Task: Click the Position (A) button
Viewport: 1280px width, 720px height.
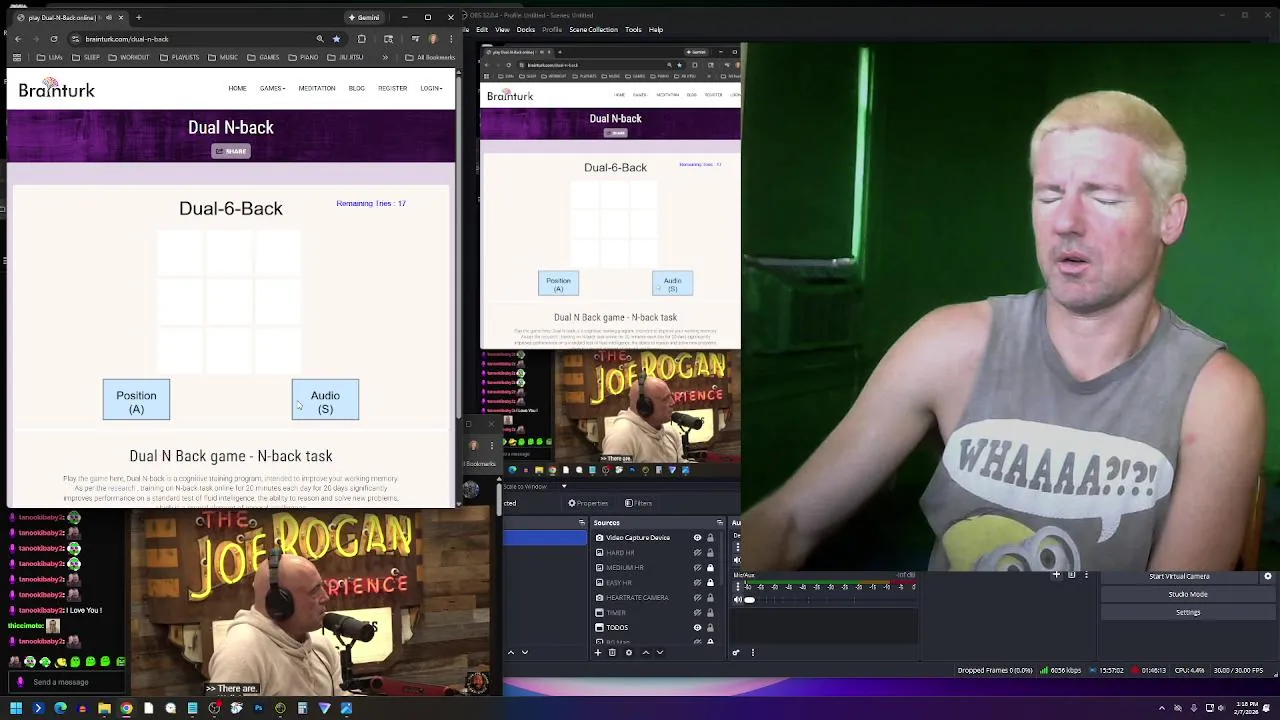Action: click(x=136, y=400)
